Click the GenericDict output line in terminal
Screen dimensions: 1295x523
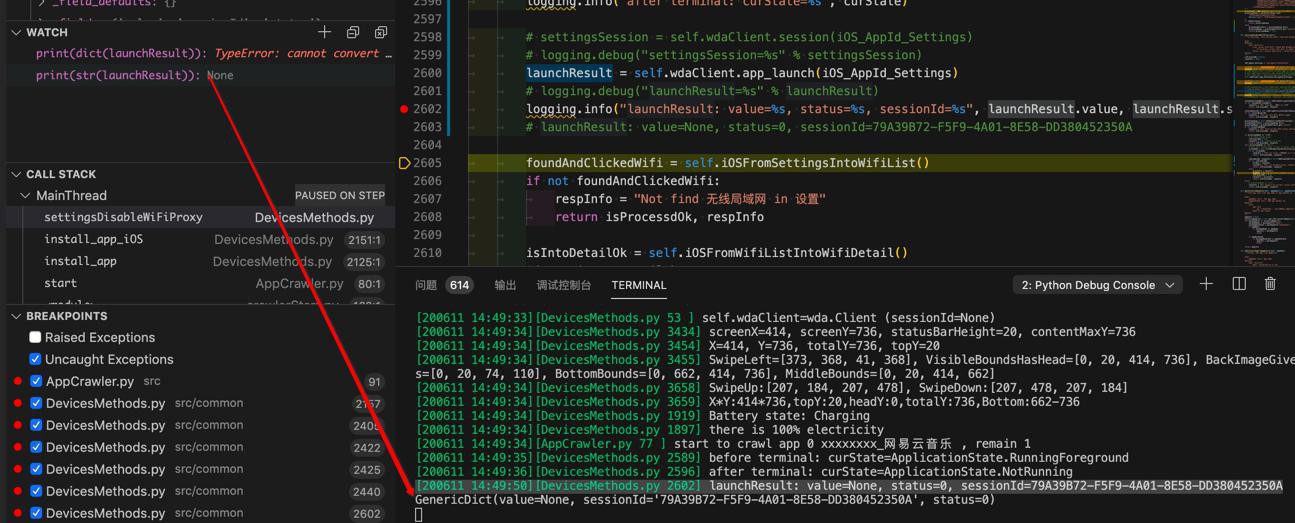(x=705, y=500)
